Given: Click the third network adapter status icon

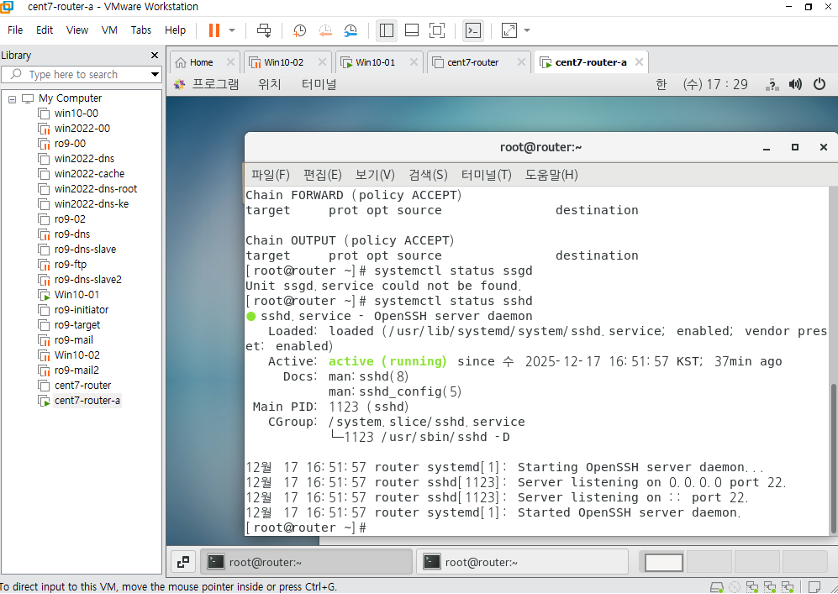Looking at the screenshot, I should click(786, 588).
